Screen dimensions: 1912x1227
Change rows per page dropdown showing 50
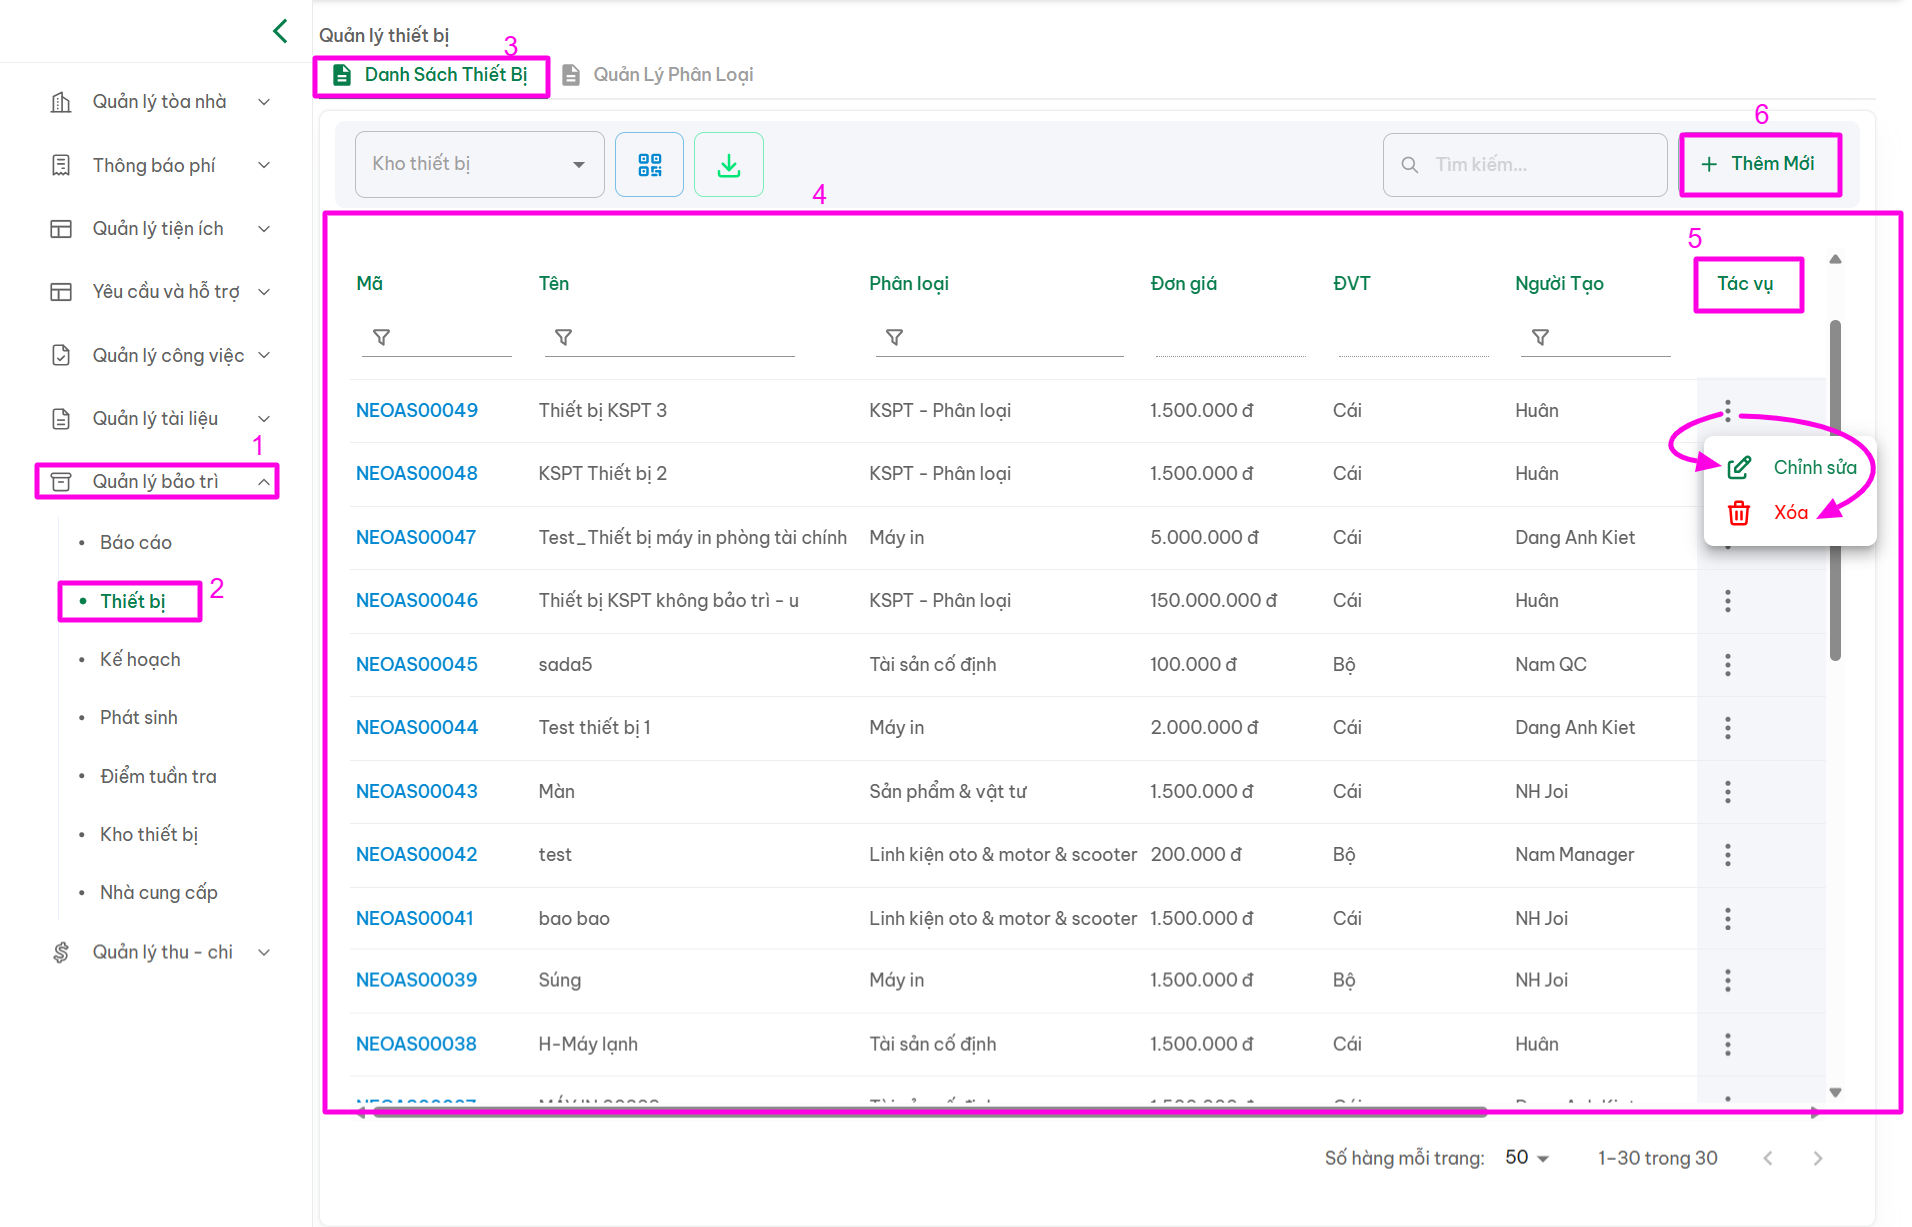[x=1526, y=1158]
